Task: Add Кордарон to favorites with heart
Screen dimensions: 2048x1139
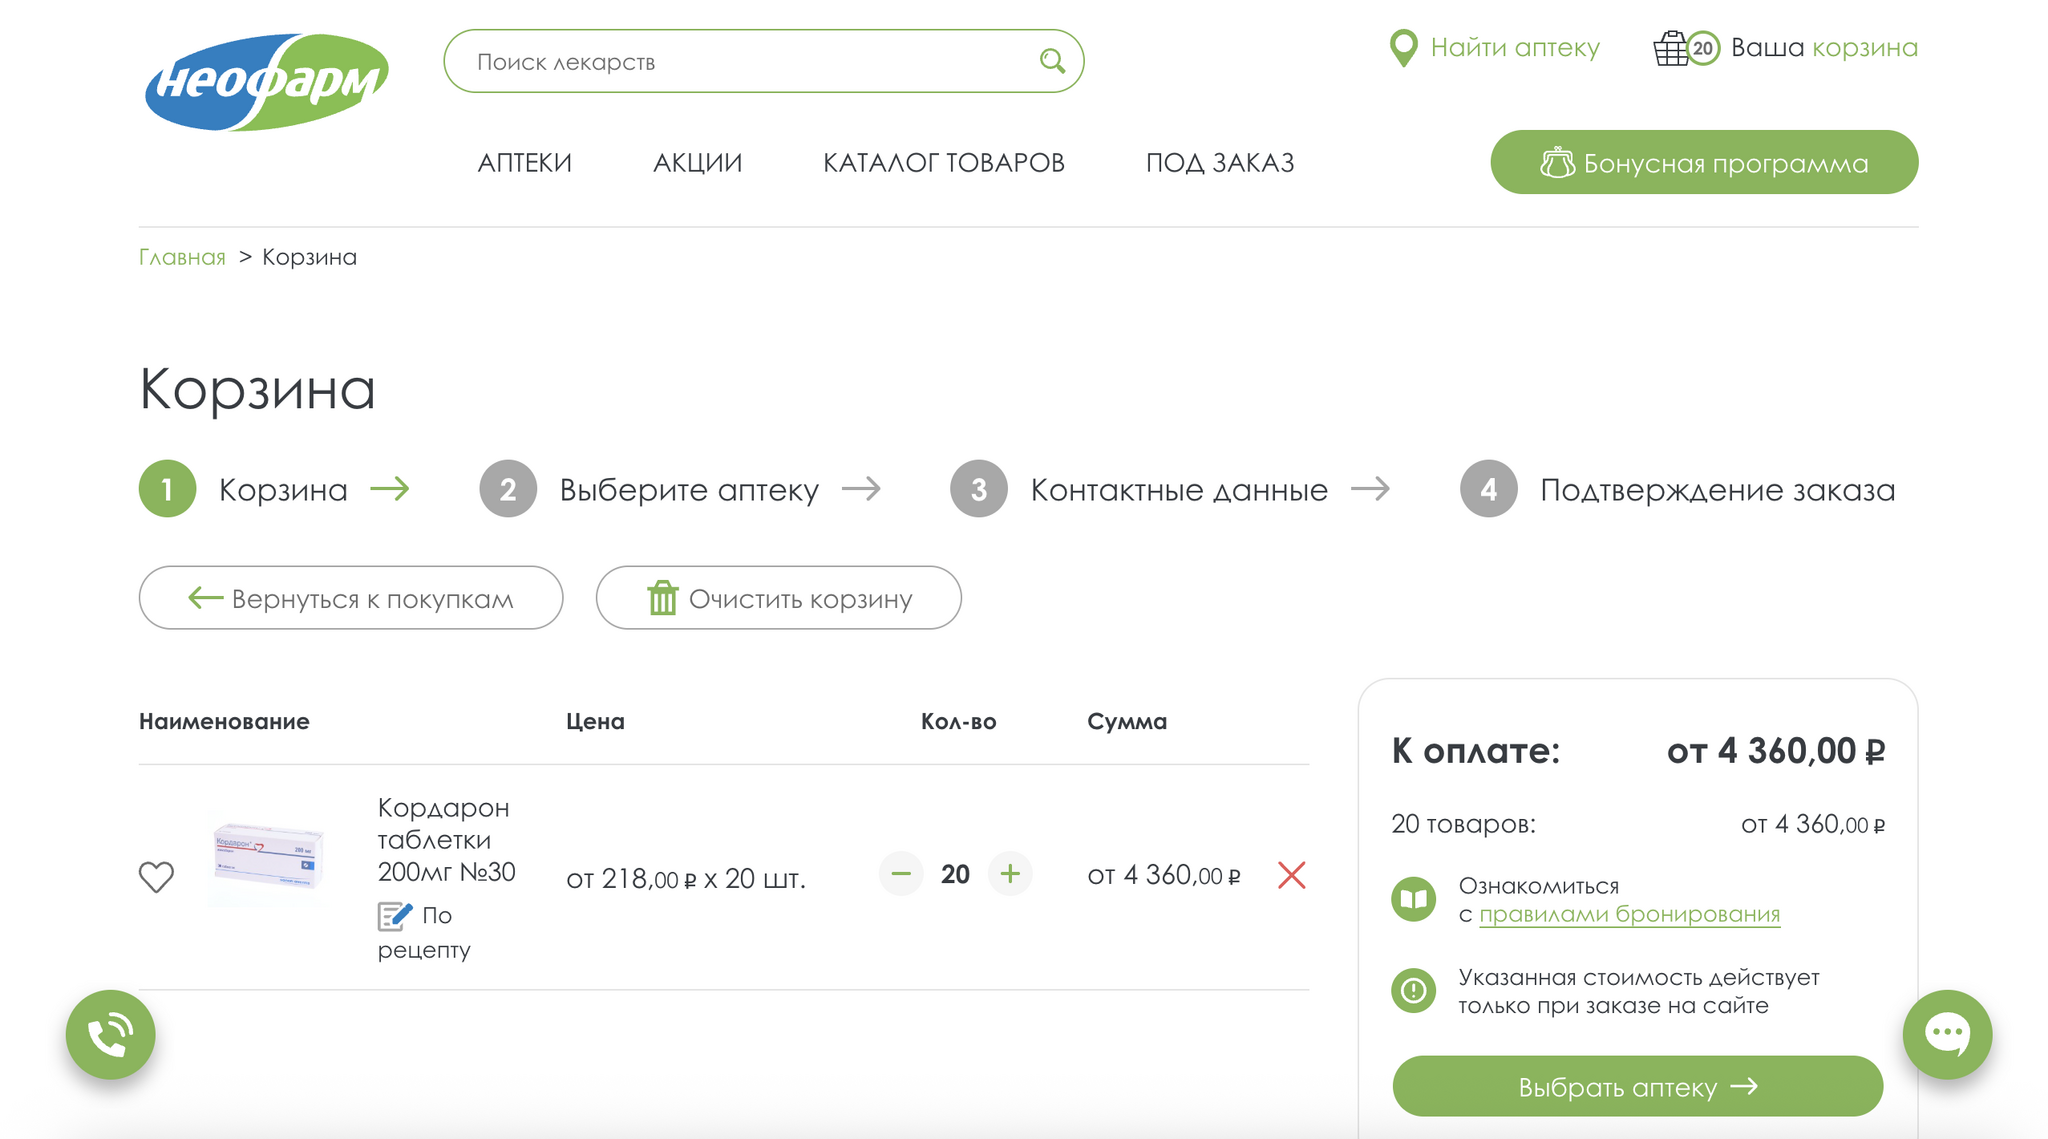Action: pyautogui.click(x=156, y=876)
